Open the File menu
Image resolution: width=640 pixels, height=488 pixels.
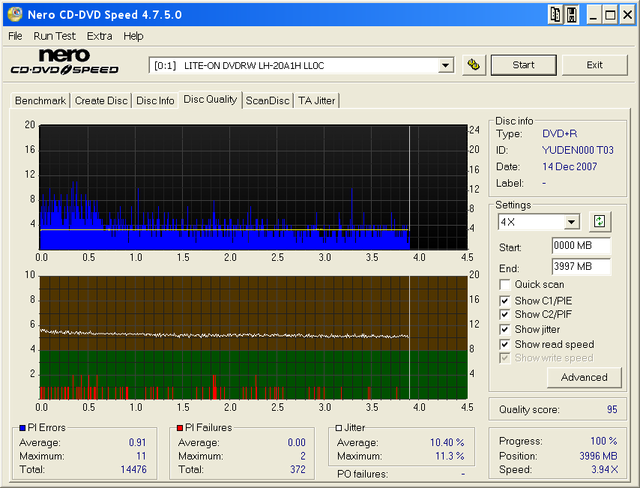pos(16,36)
